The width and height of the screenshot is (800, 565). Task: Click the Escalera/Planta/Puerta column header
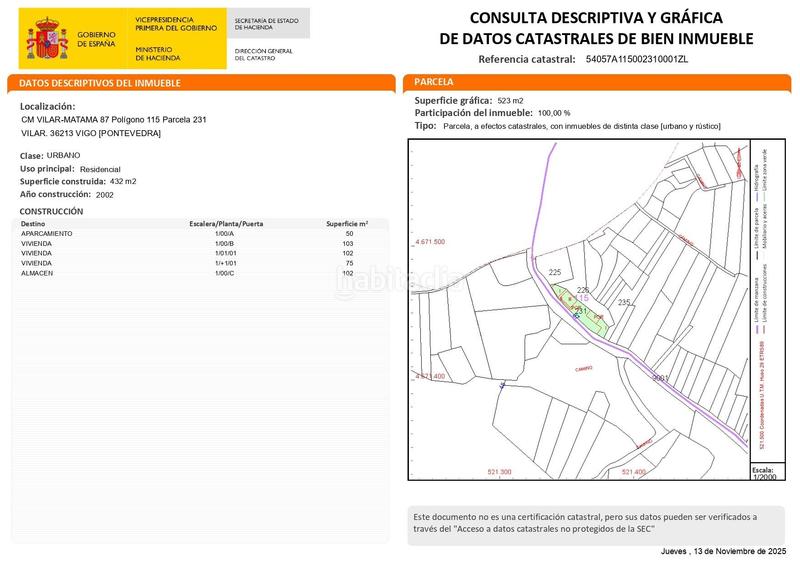click(x=226, y=224)
